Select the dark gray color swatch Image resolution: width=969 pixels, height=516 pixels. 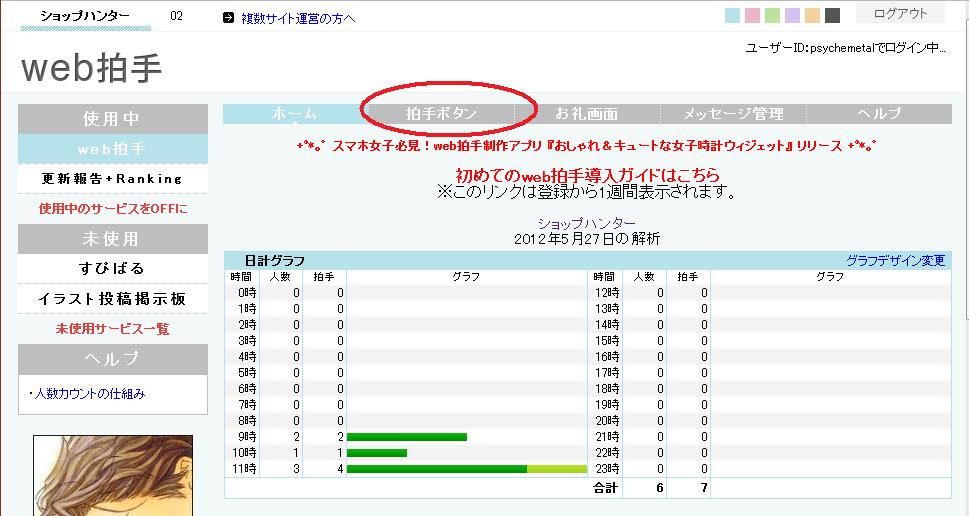(x=832, y=15)
